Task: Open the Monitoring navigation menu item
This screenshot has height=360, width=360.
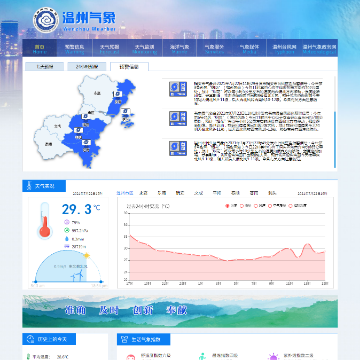Action: pyautogui.click(x=144, y=48)
